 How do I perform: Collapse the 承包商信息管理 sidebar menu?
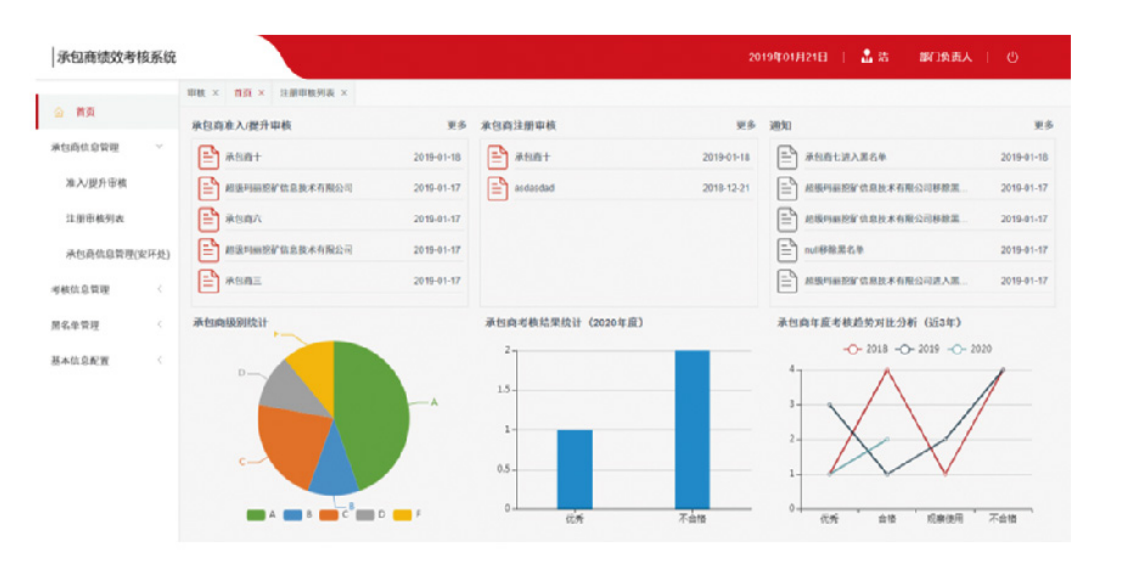pyautogui.click(x=159, y=147)
